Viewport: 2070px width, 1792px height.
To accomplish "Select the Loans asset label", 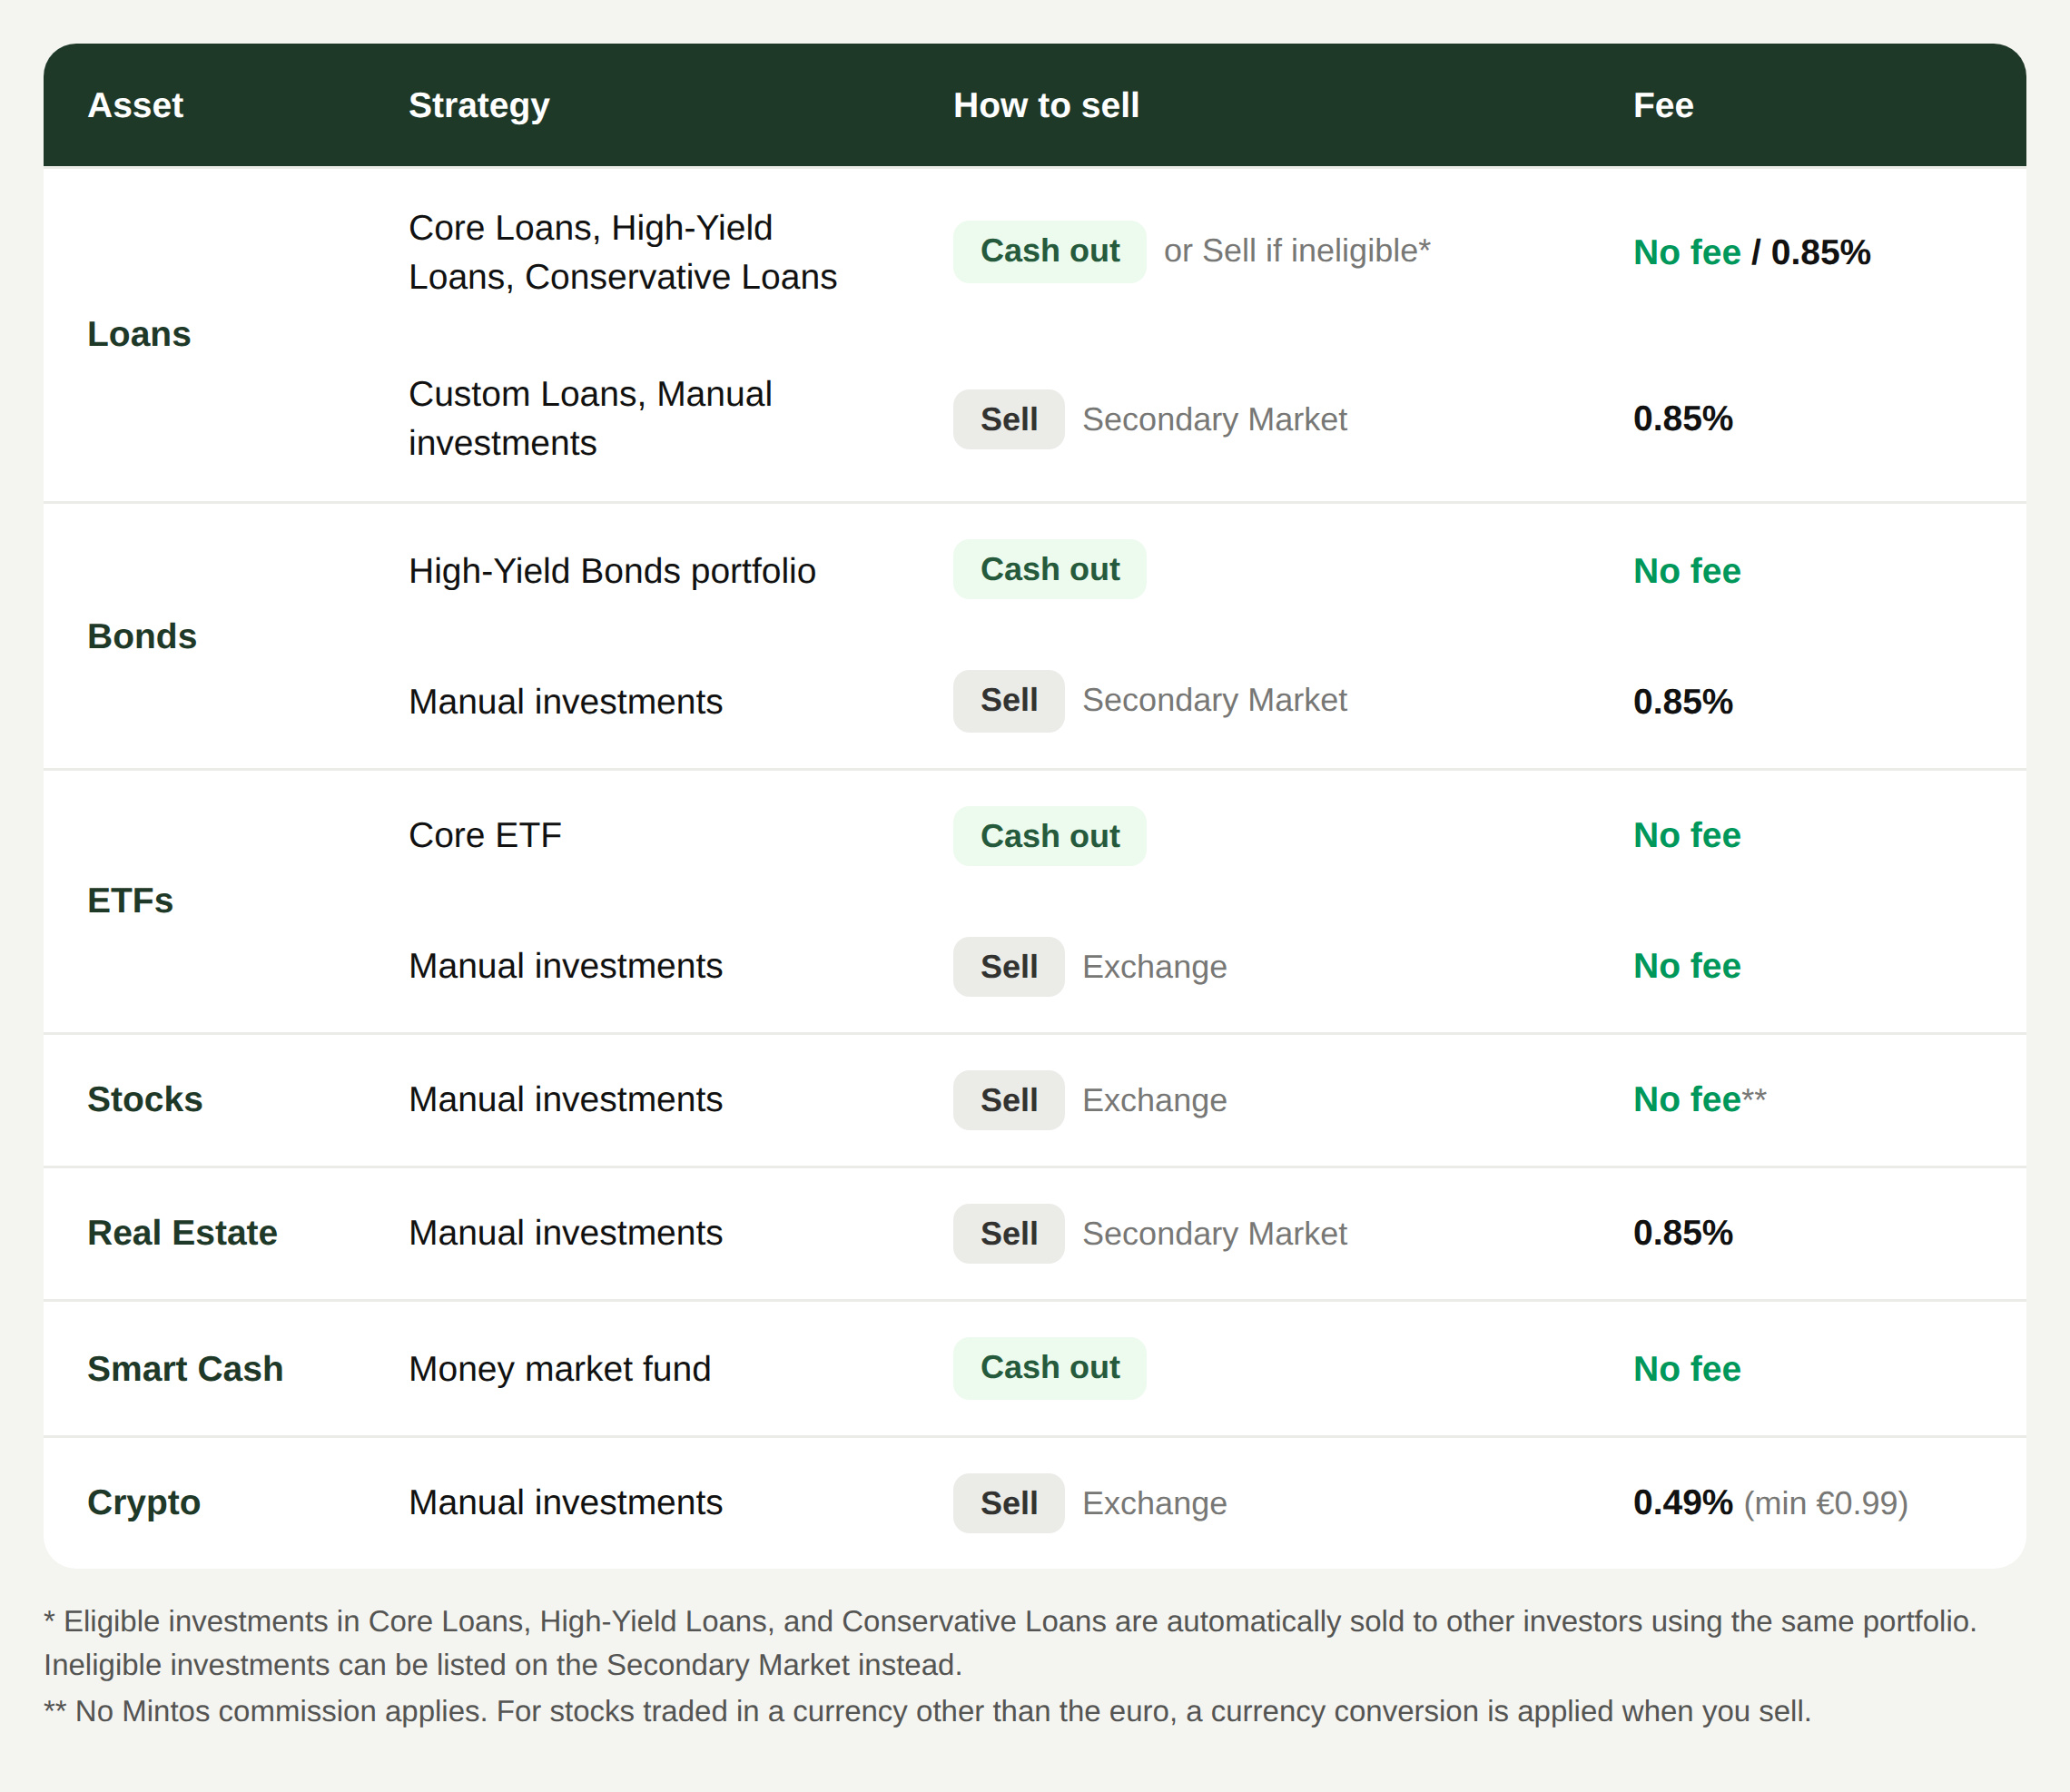I will tap(139, 334).
